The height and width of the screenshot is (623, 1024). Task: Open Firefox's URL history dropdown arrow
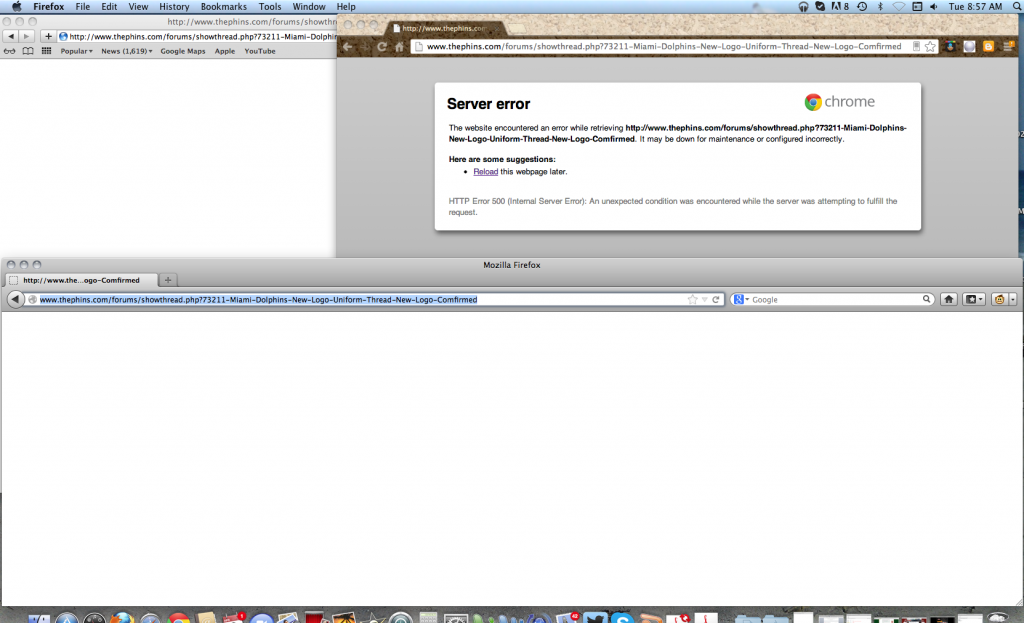pyautogui.click(x=705, y=300)
